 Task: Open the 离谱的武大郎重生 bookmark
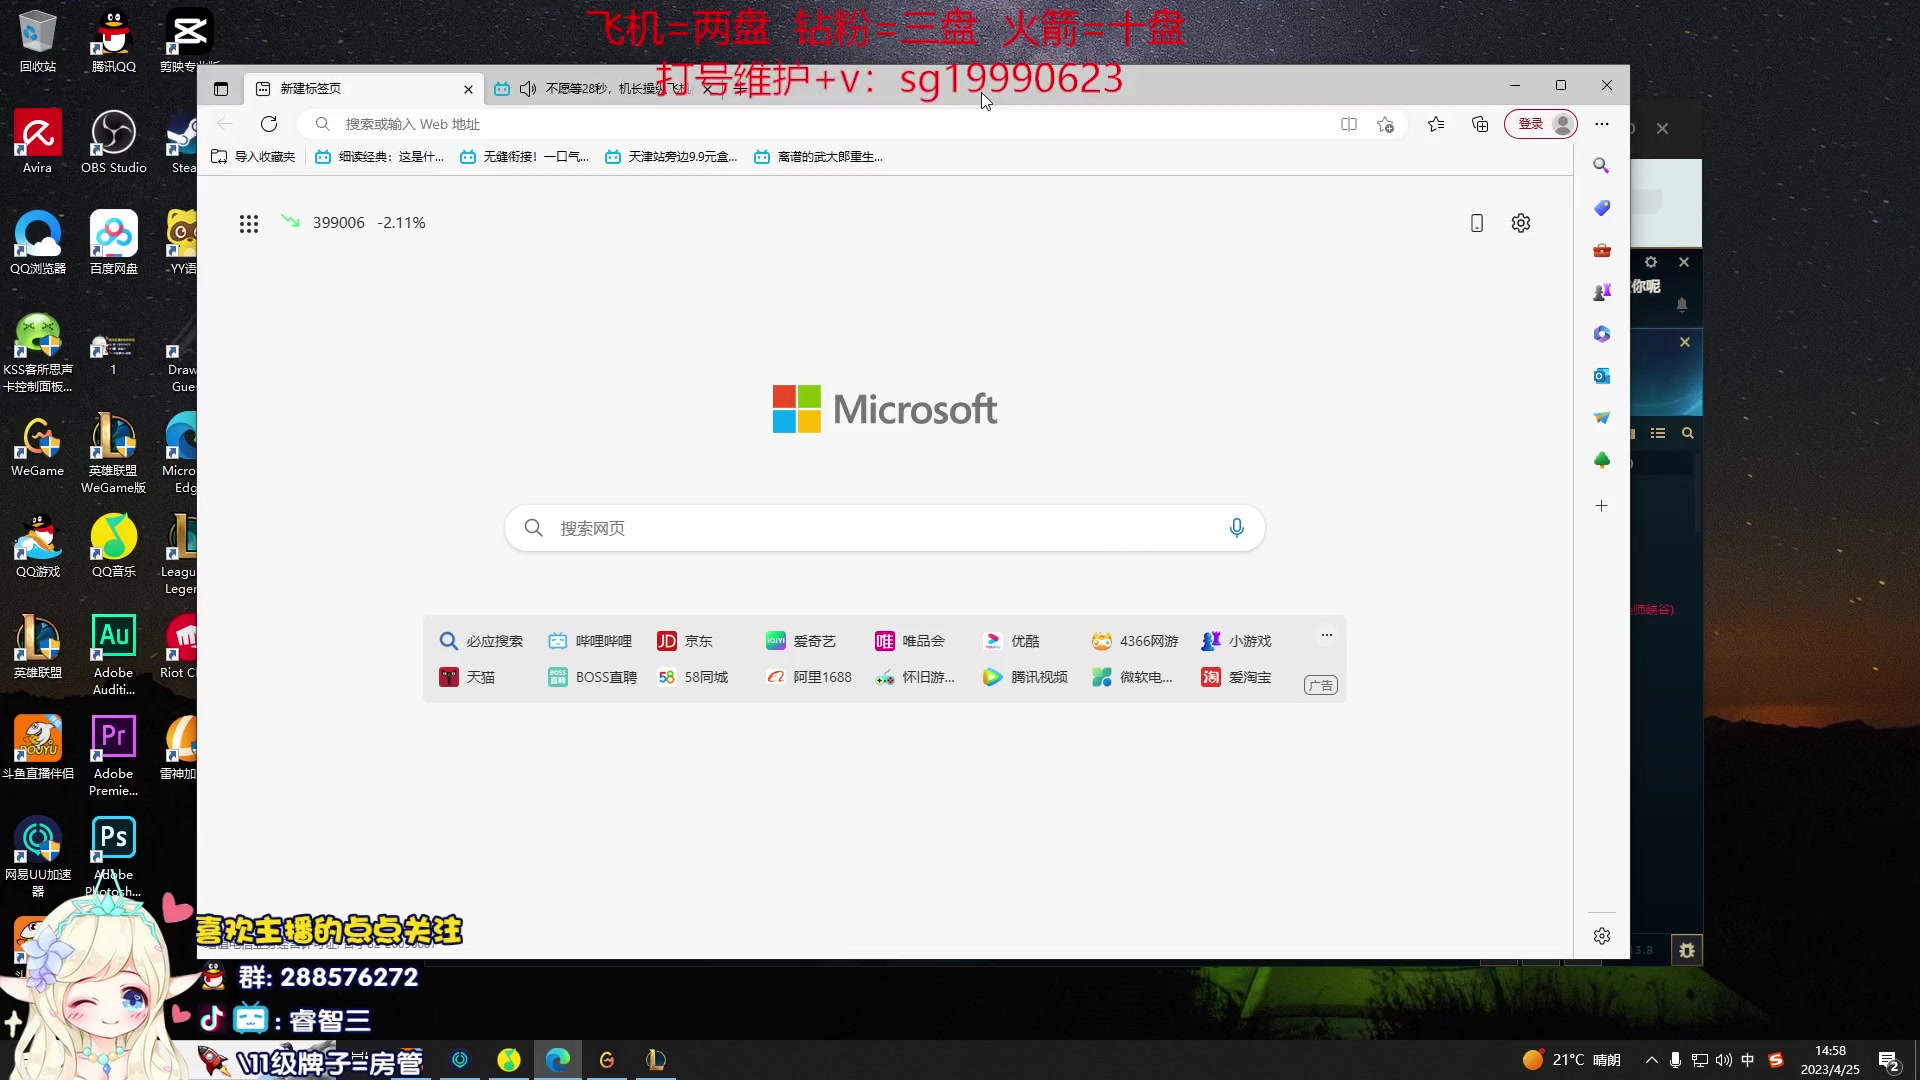(818, 157)
